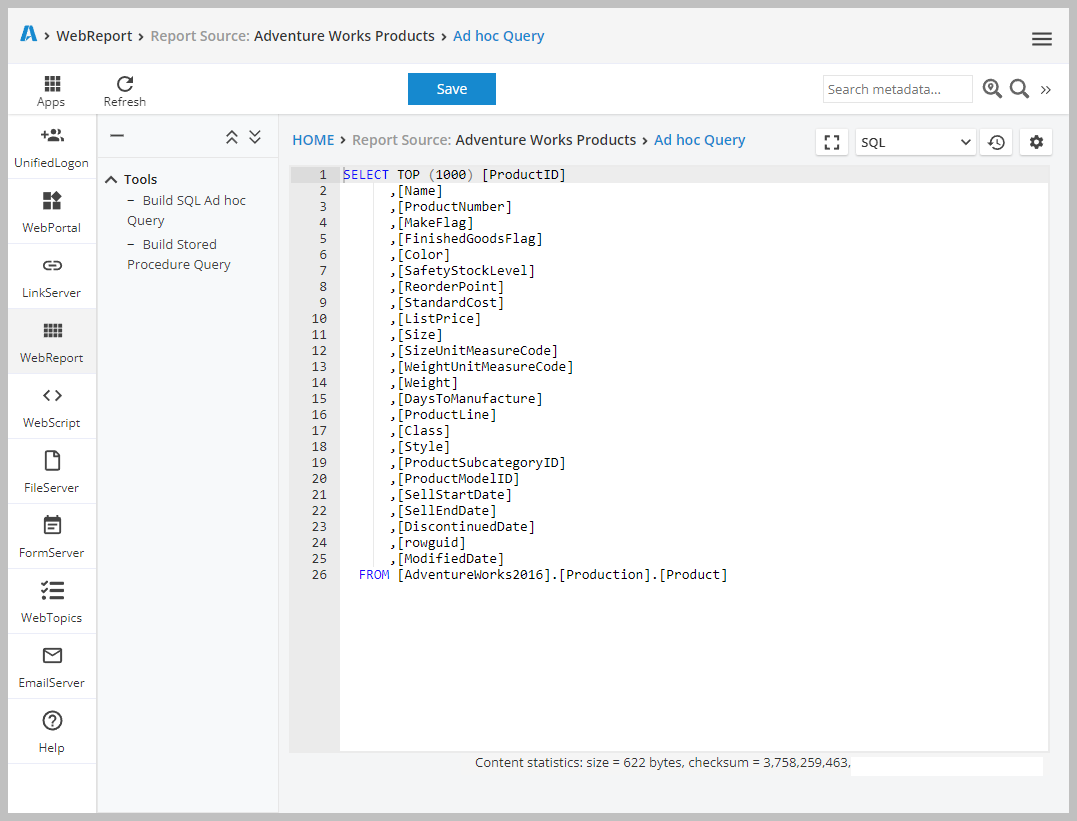Toggle fullscreen editor icon

coord(832,142)
